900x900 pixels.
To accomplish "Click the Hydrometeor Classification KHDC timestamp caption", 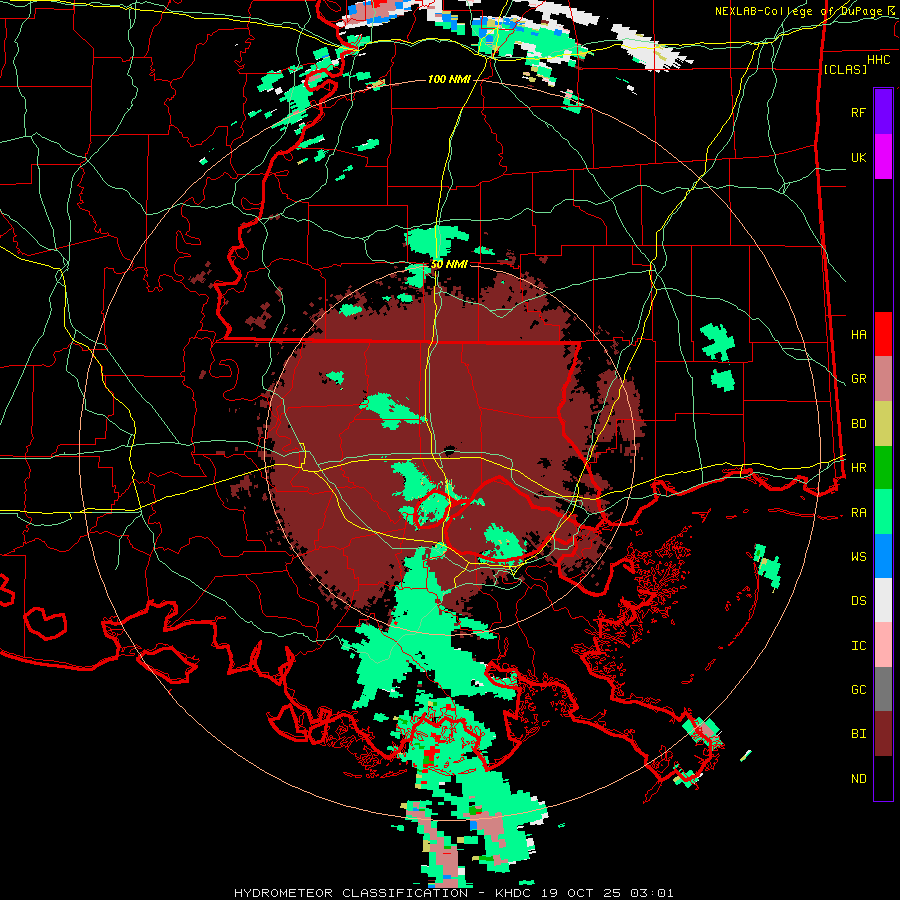I will click(x=453, y=893).
